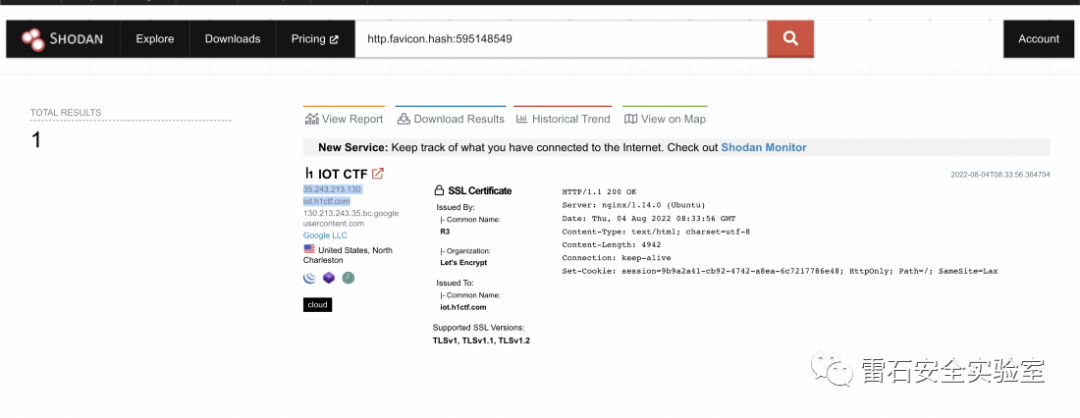Click the Historical Trend bar chart icon
This screenshot has height=418, width=1080.
tap(521, 119)
